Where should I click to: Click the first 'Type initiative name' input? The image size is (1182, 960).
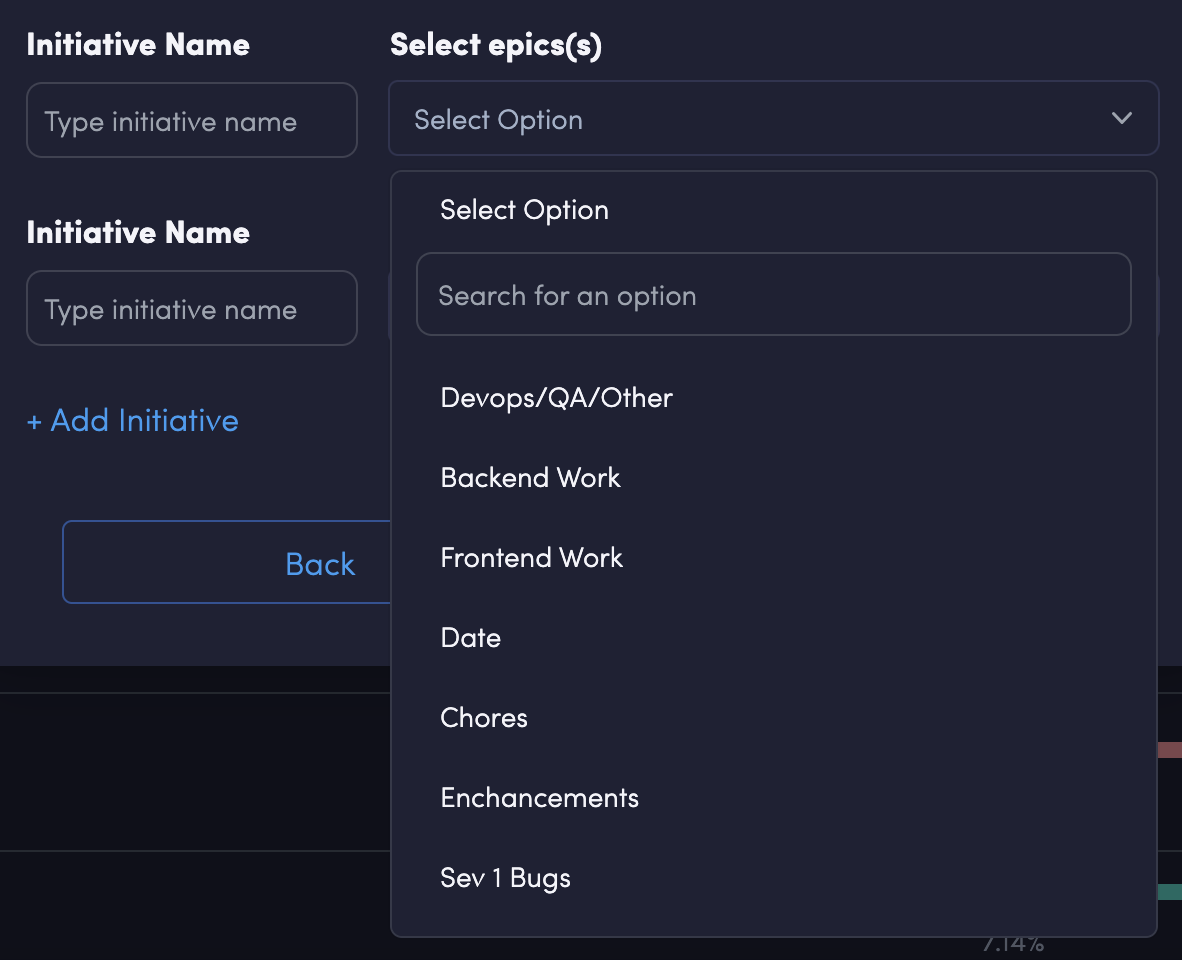pyautogui.click(x=191, y=121)
